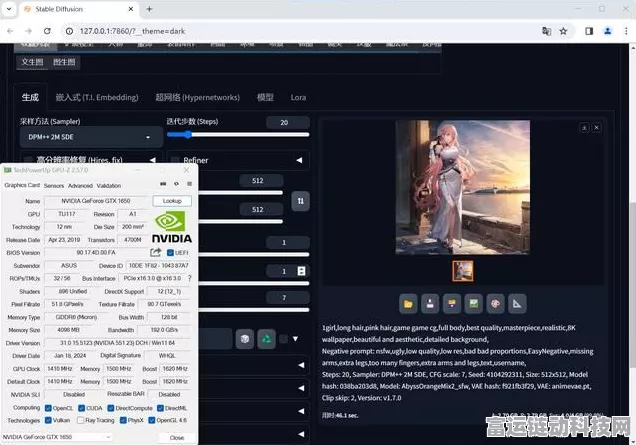Viewport: 636px width, 445px height.
Task: Download the preview image via arrow icon
Action: pyautogui.click(x=584, y=128)
